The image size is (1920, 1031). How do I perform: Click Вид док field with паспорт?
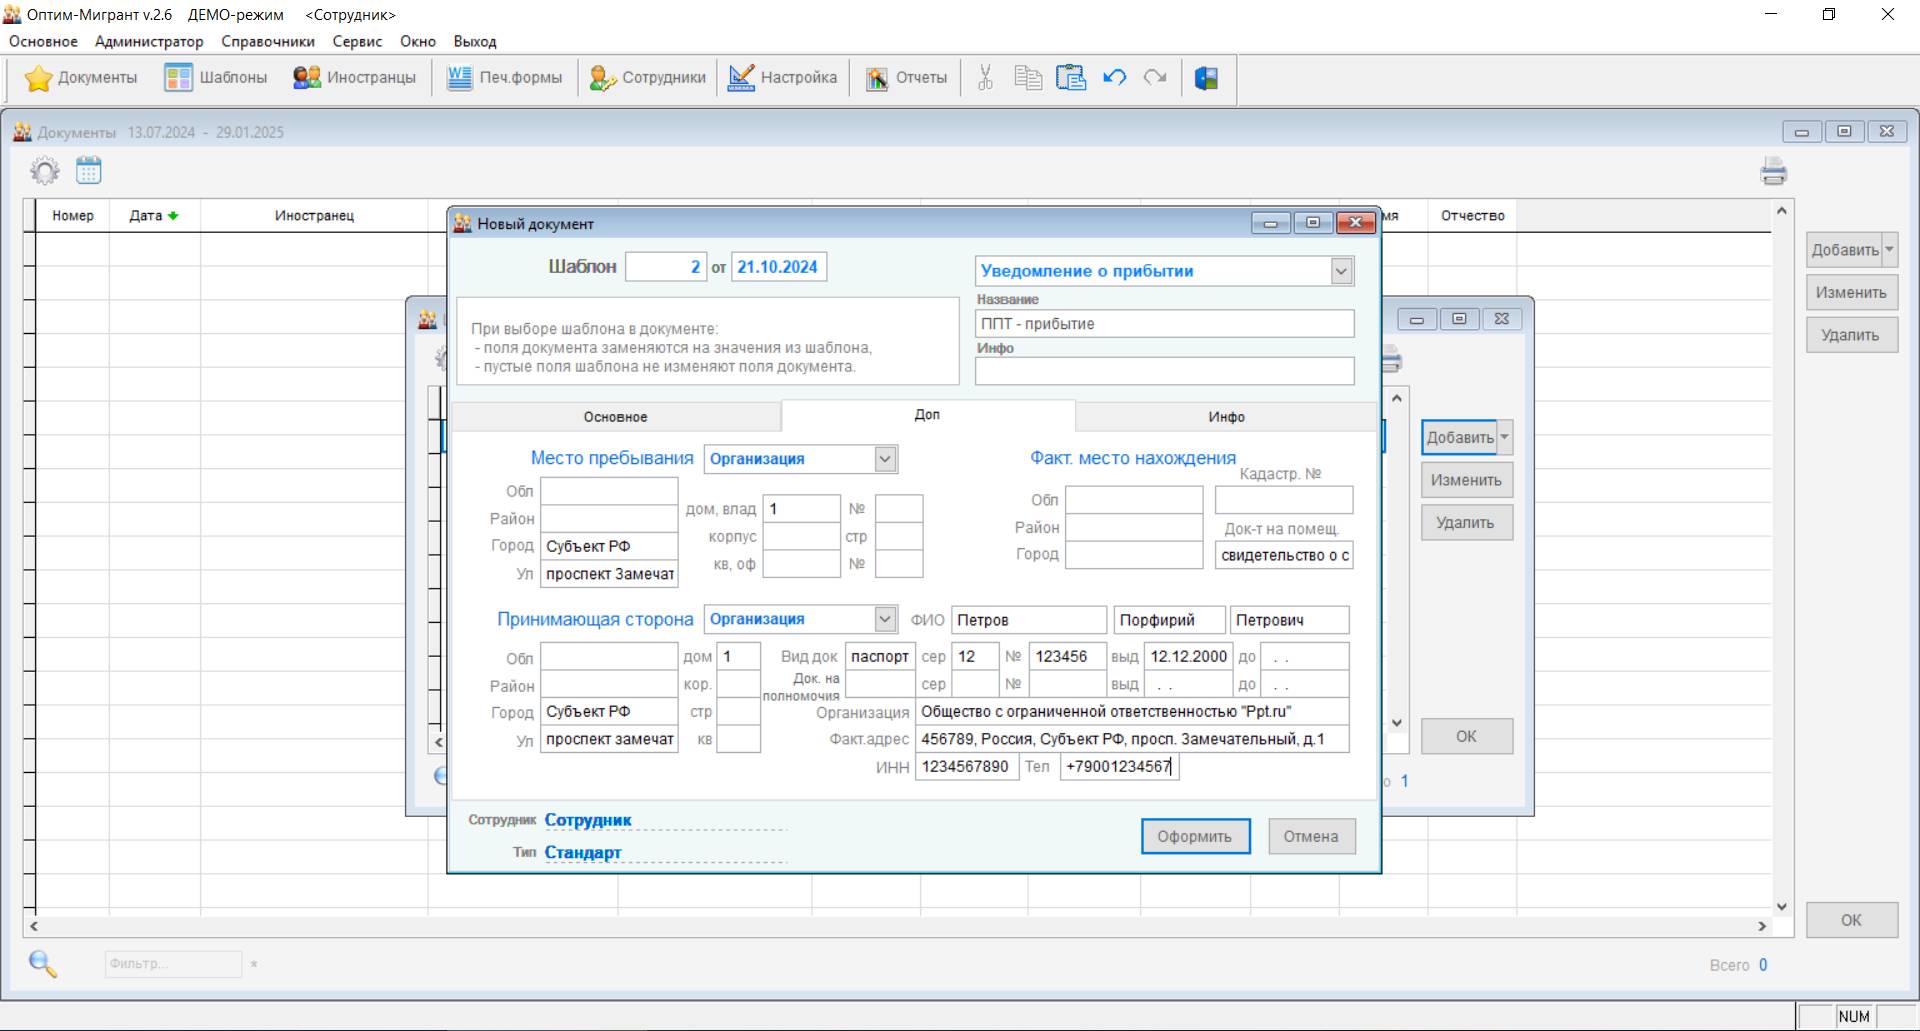(880, 657)
